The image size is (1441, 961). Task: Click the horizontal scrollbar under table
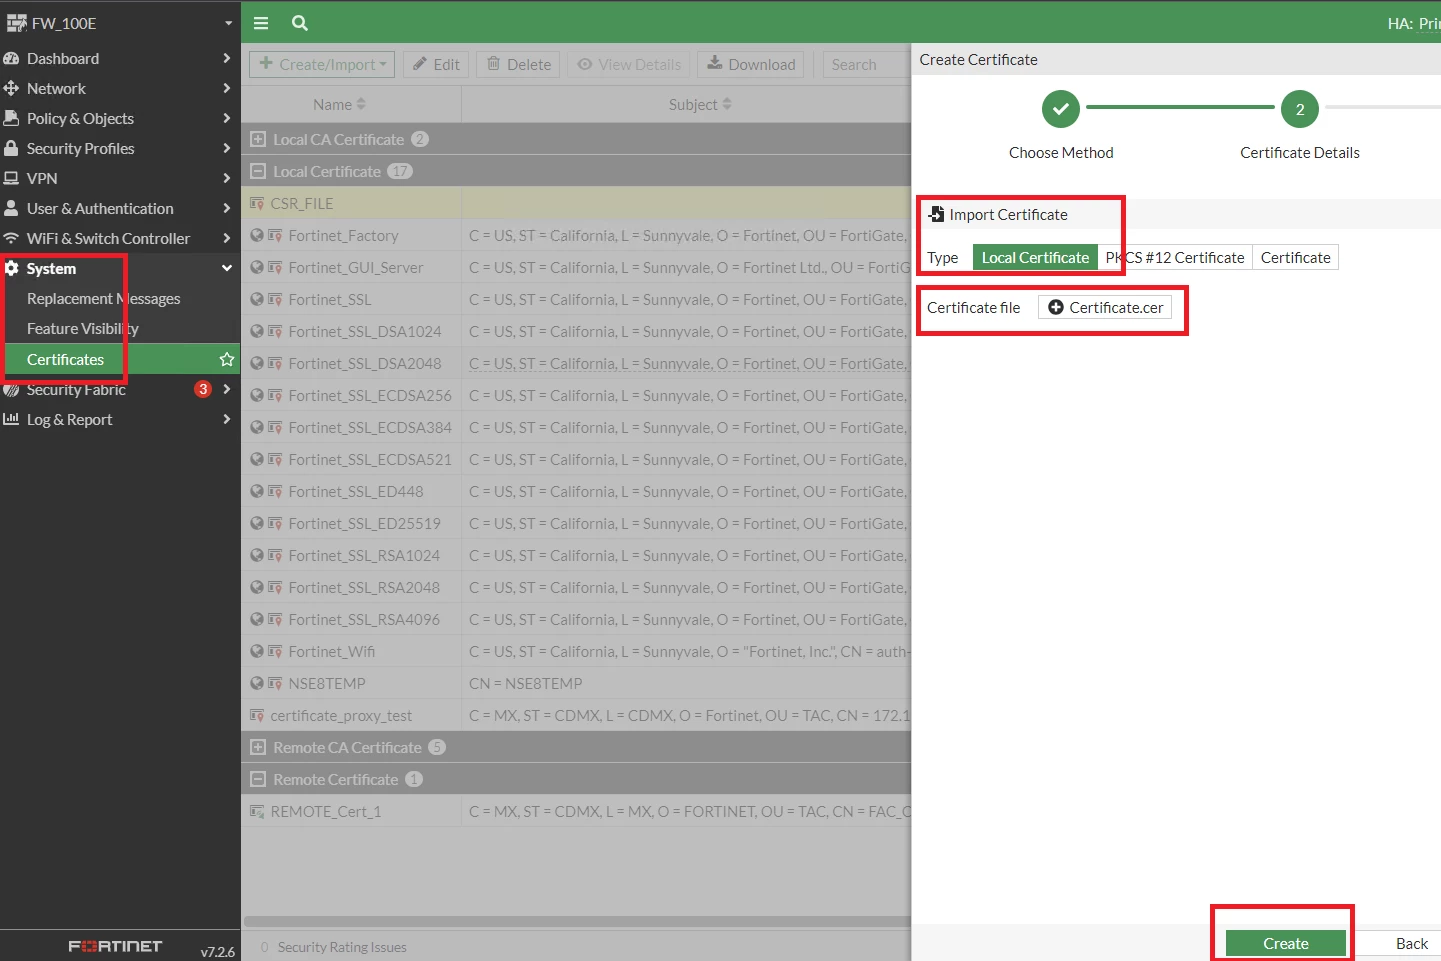coord(576,921)
